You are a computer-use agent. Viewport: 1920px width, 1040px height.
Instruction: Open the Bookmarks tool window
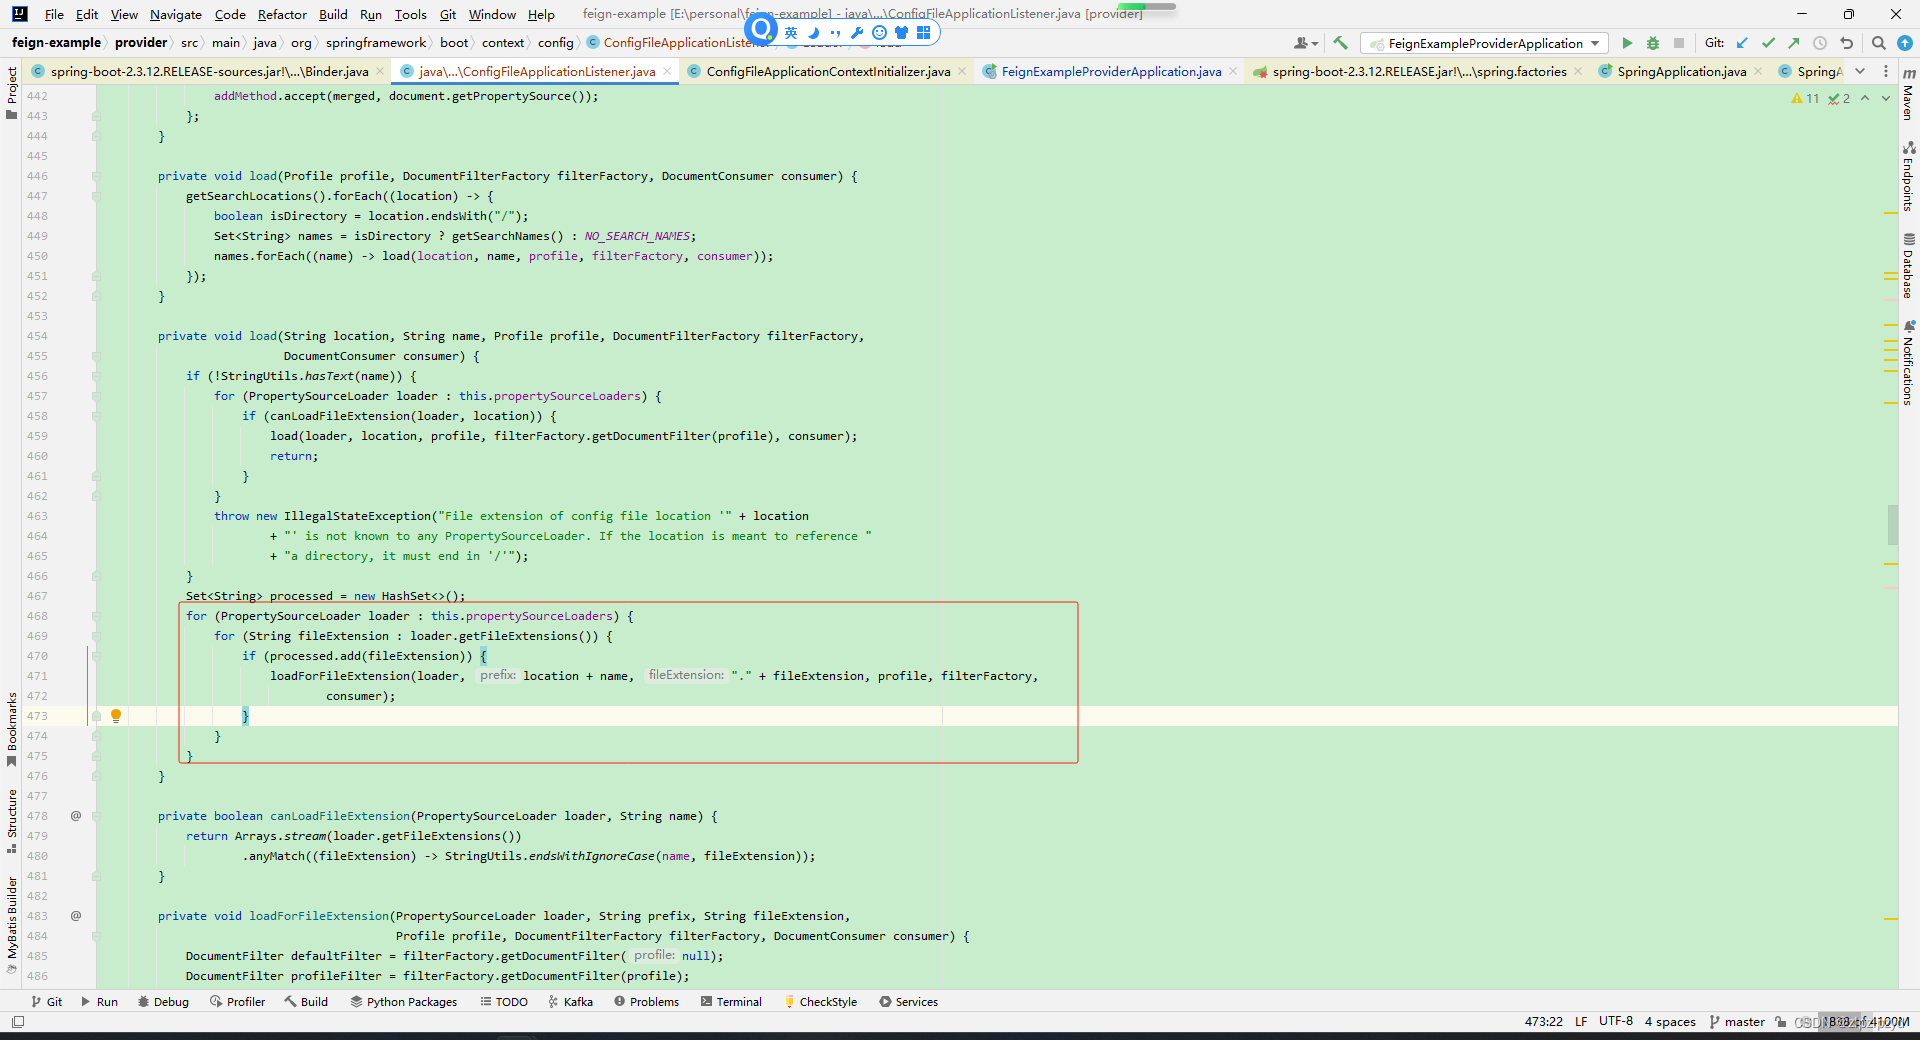[12, 729]
